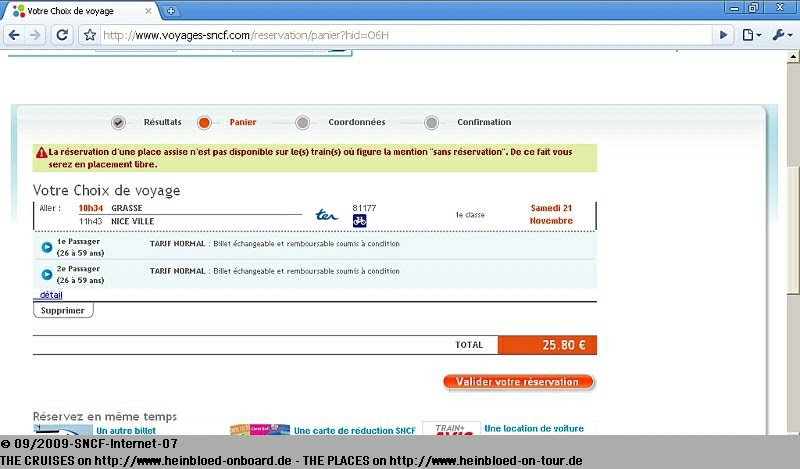Click the Un autre billet link
800x469 pixels.
[126, 431]
